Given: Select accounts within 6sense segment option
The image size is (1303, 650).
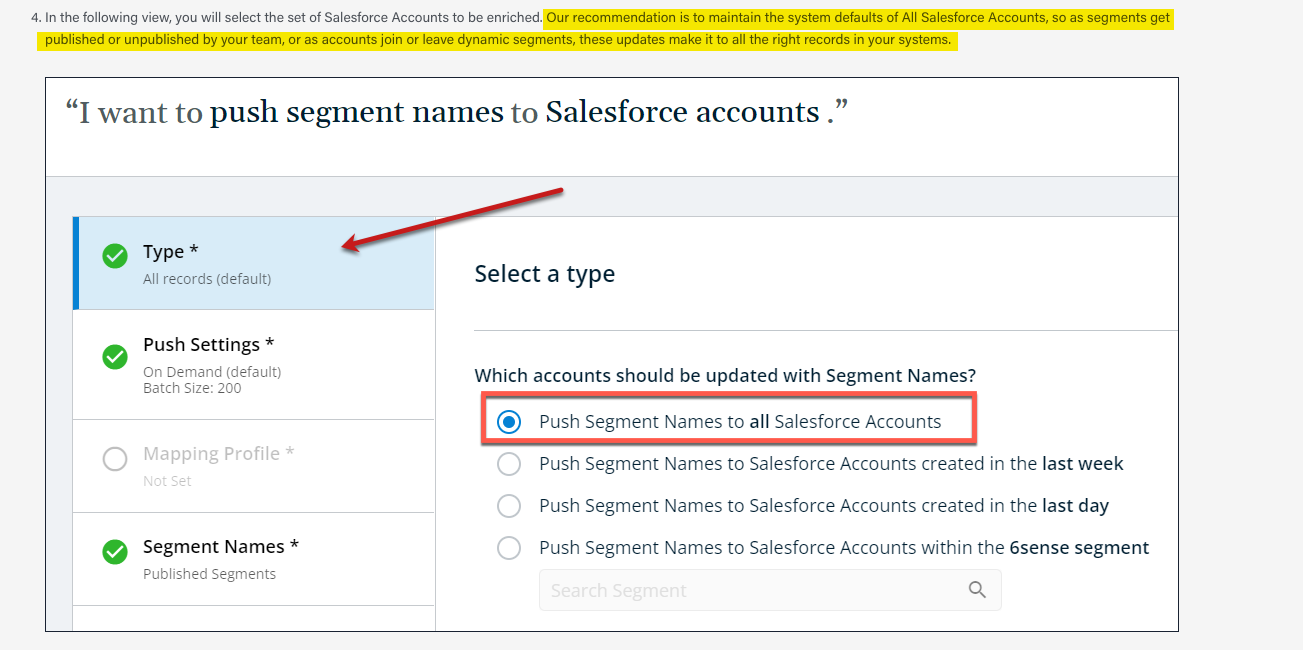Looking at the screenshot, I should click(x=509, y=548).
